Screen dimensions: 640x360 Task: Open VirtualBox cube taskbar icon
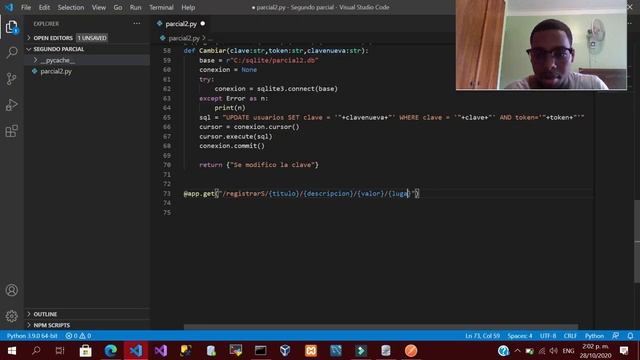coord(285,351)
